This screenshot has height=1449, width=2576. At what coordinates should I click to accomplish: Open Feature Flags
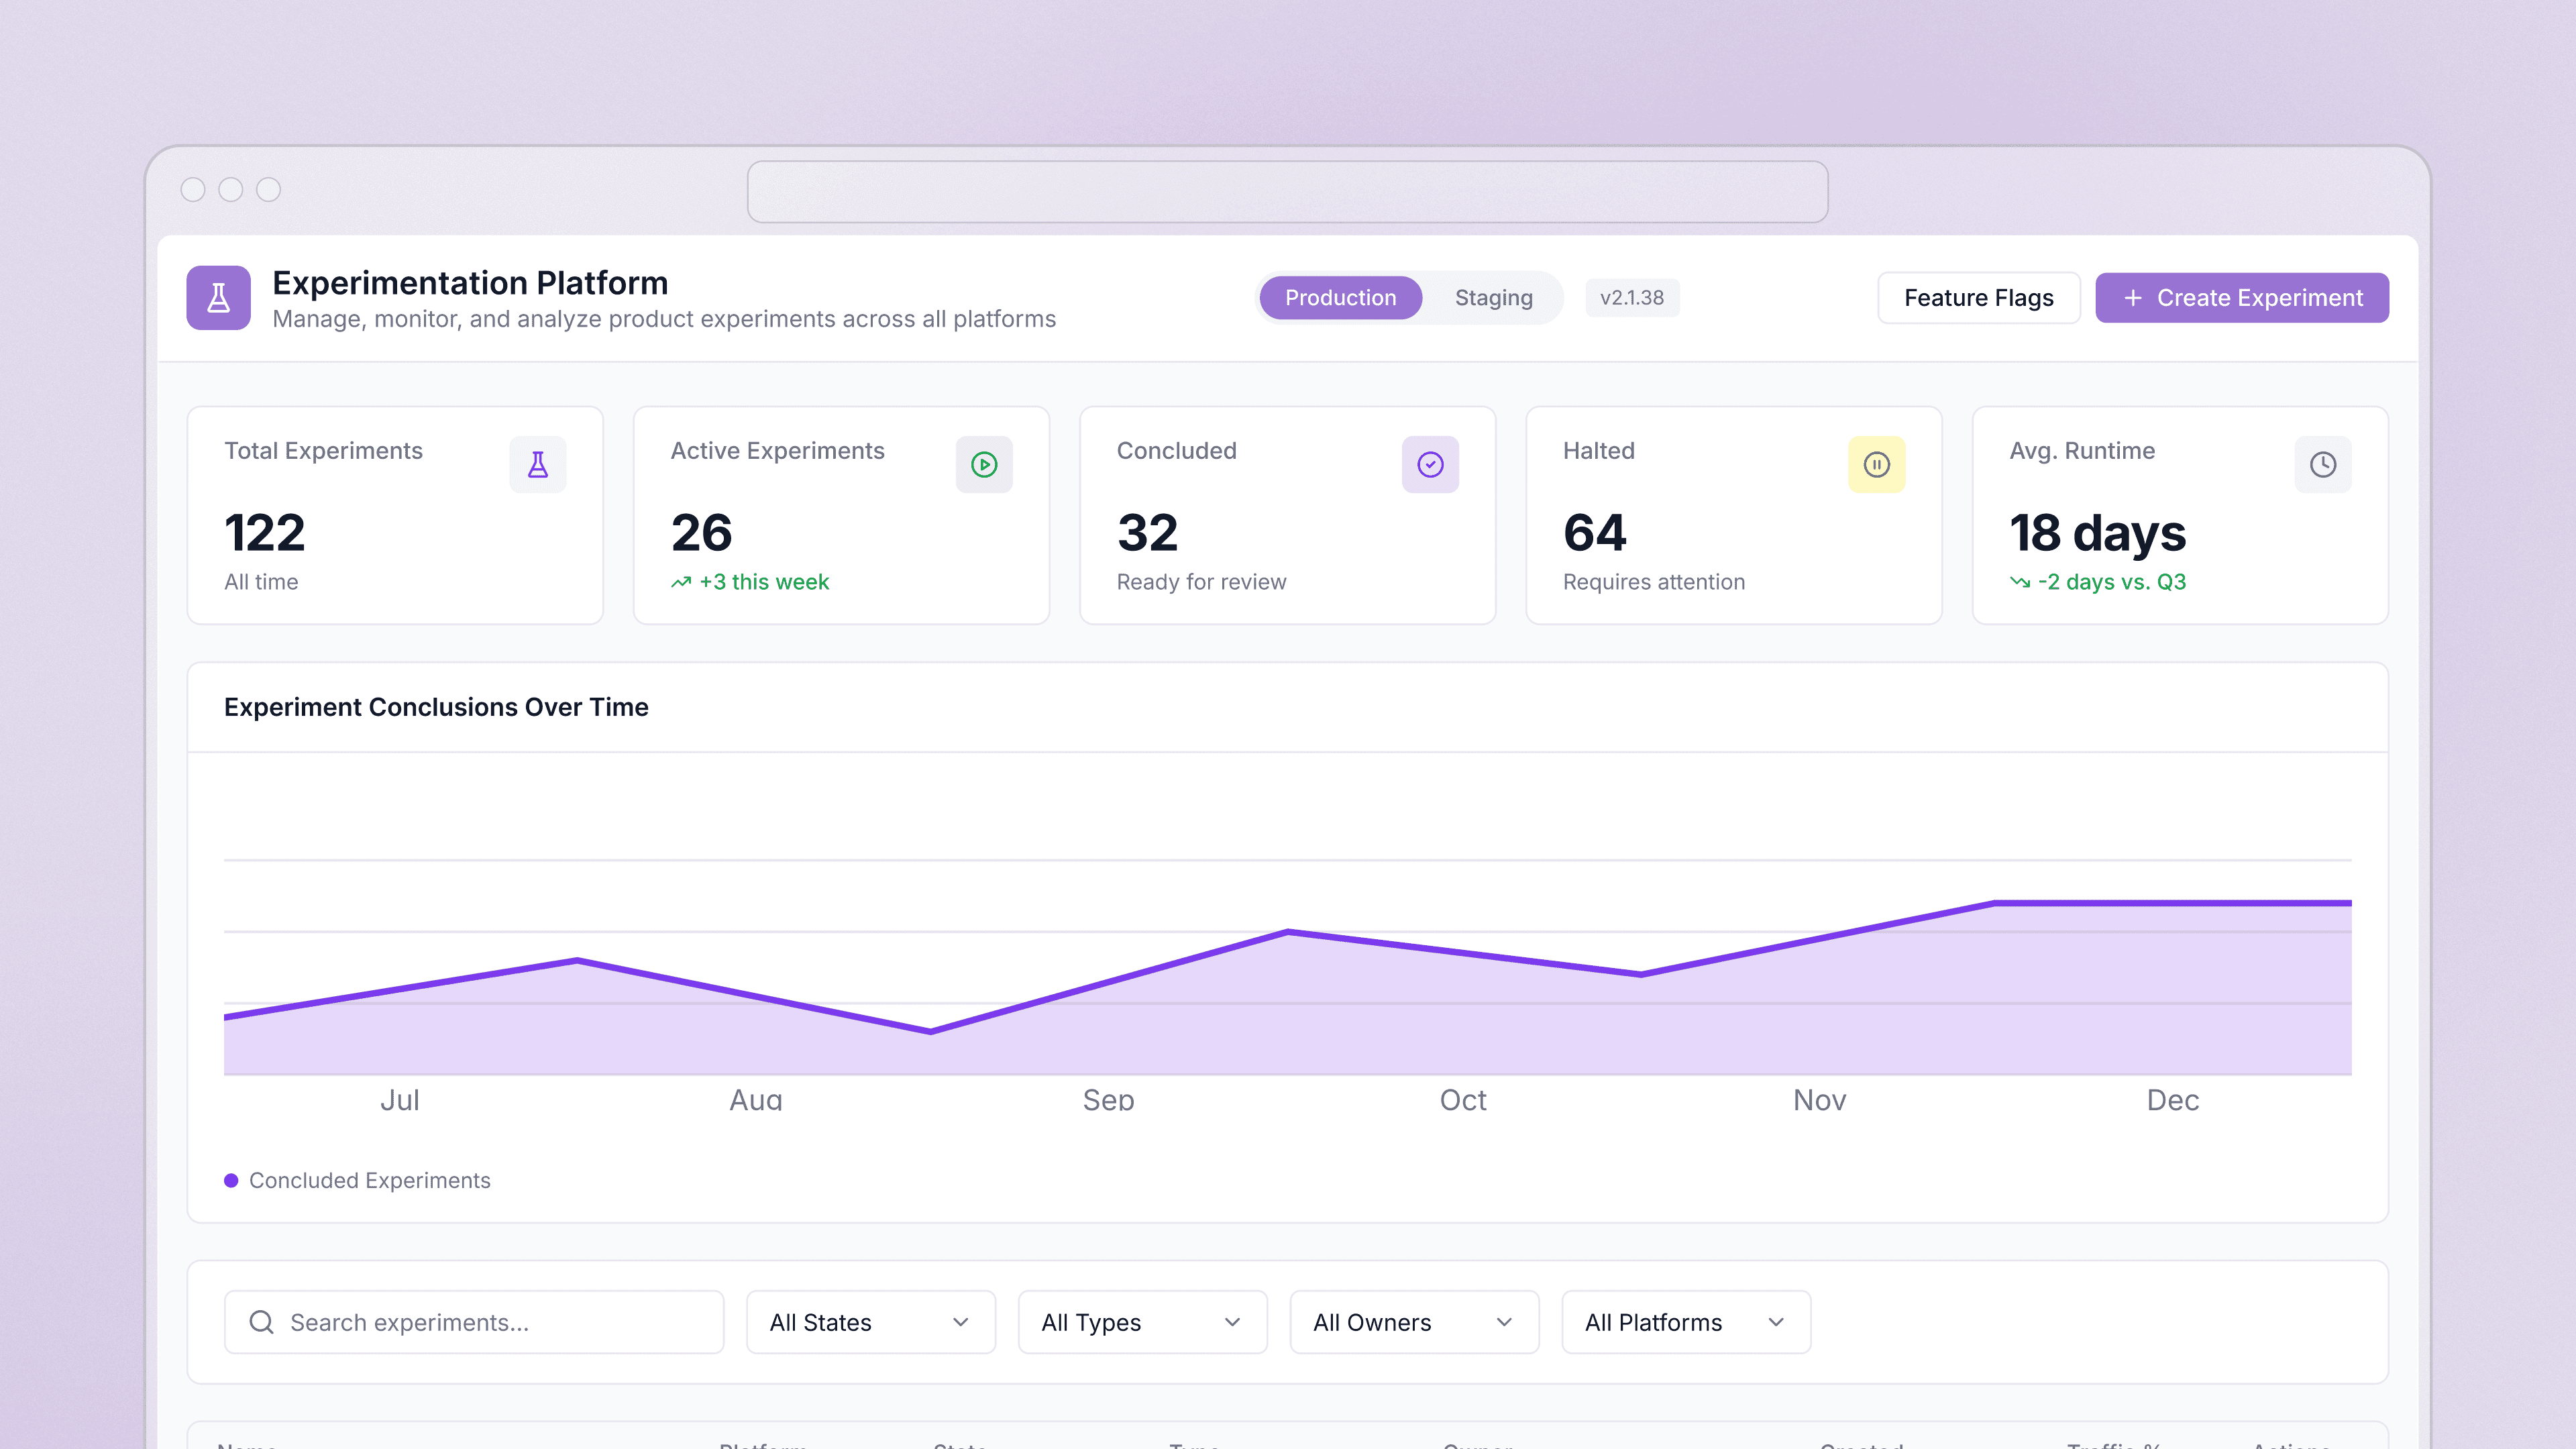click(x=1978, y=298)
